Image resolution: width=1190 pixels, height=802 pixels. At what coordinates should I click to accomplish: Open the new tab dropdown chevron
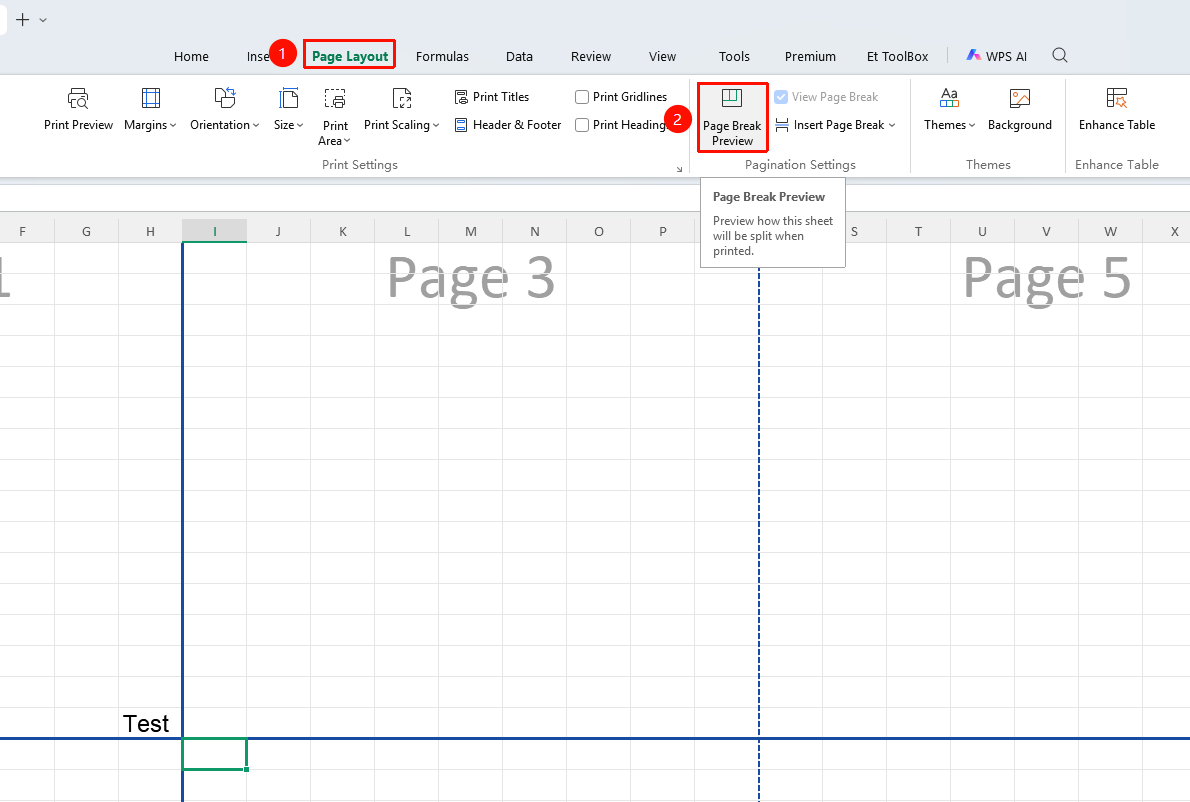(43, 20)
